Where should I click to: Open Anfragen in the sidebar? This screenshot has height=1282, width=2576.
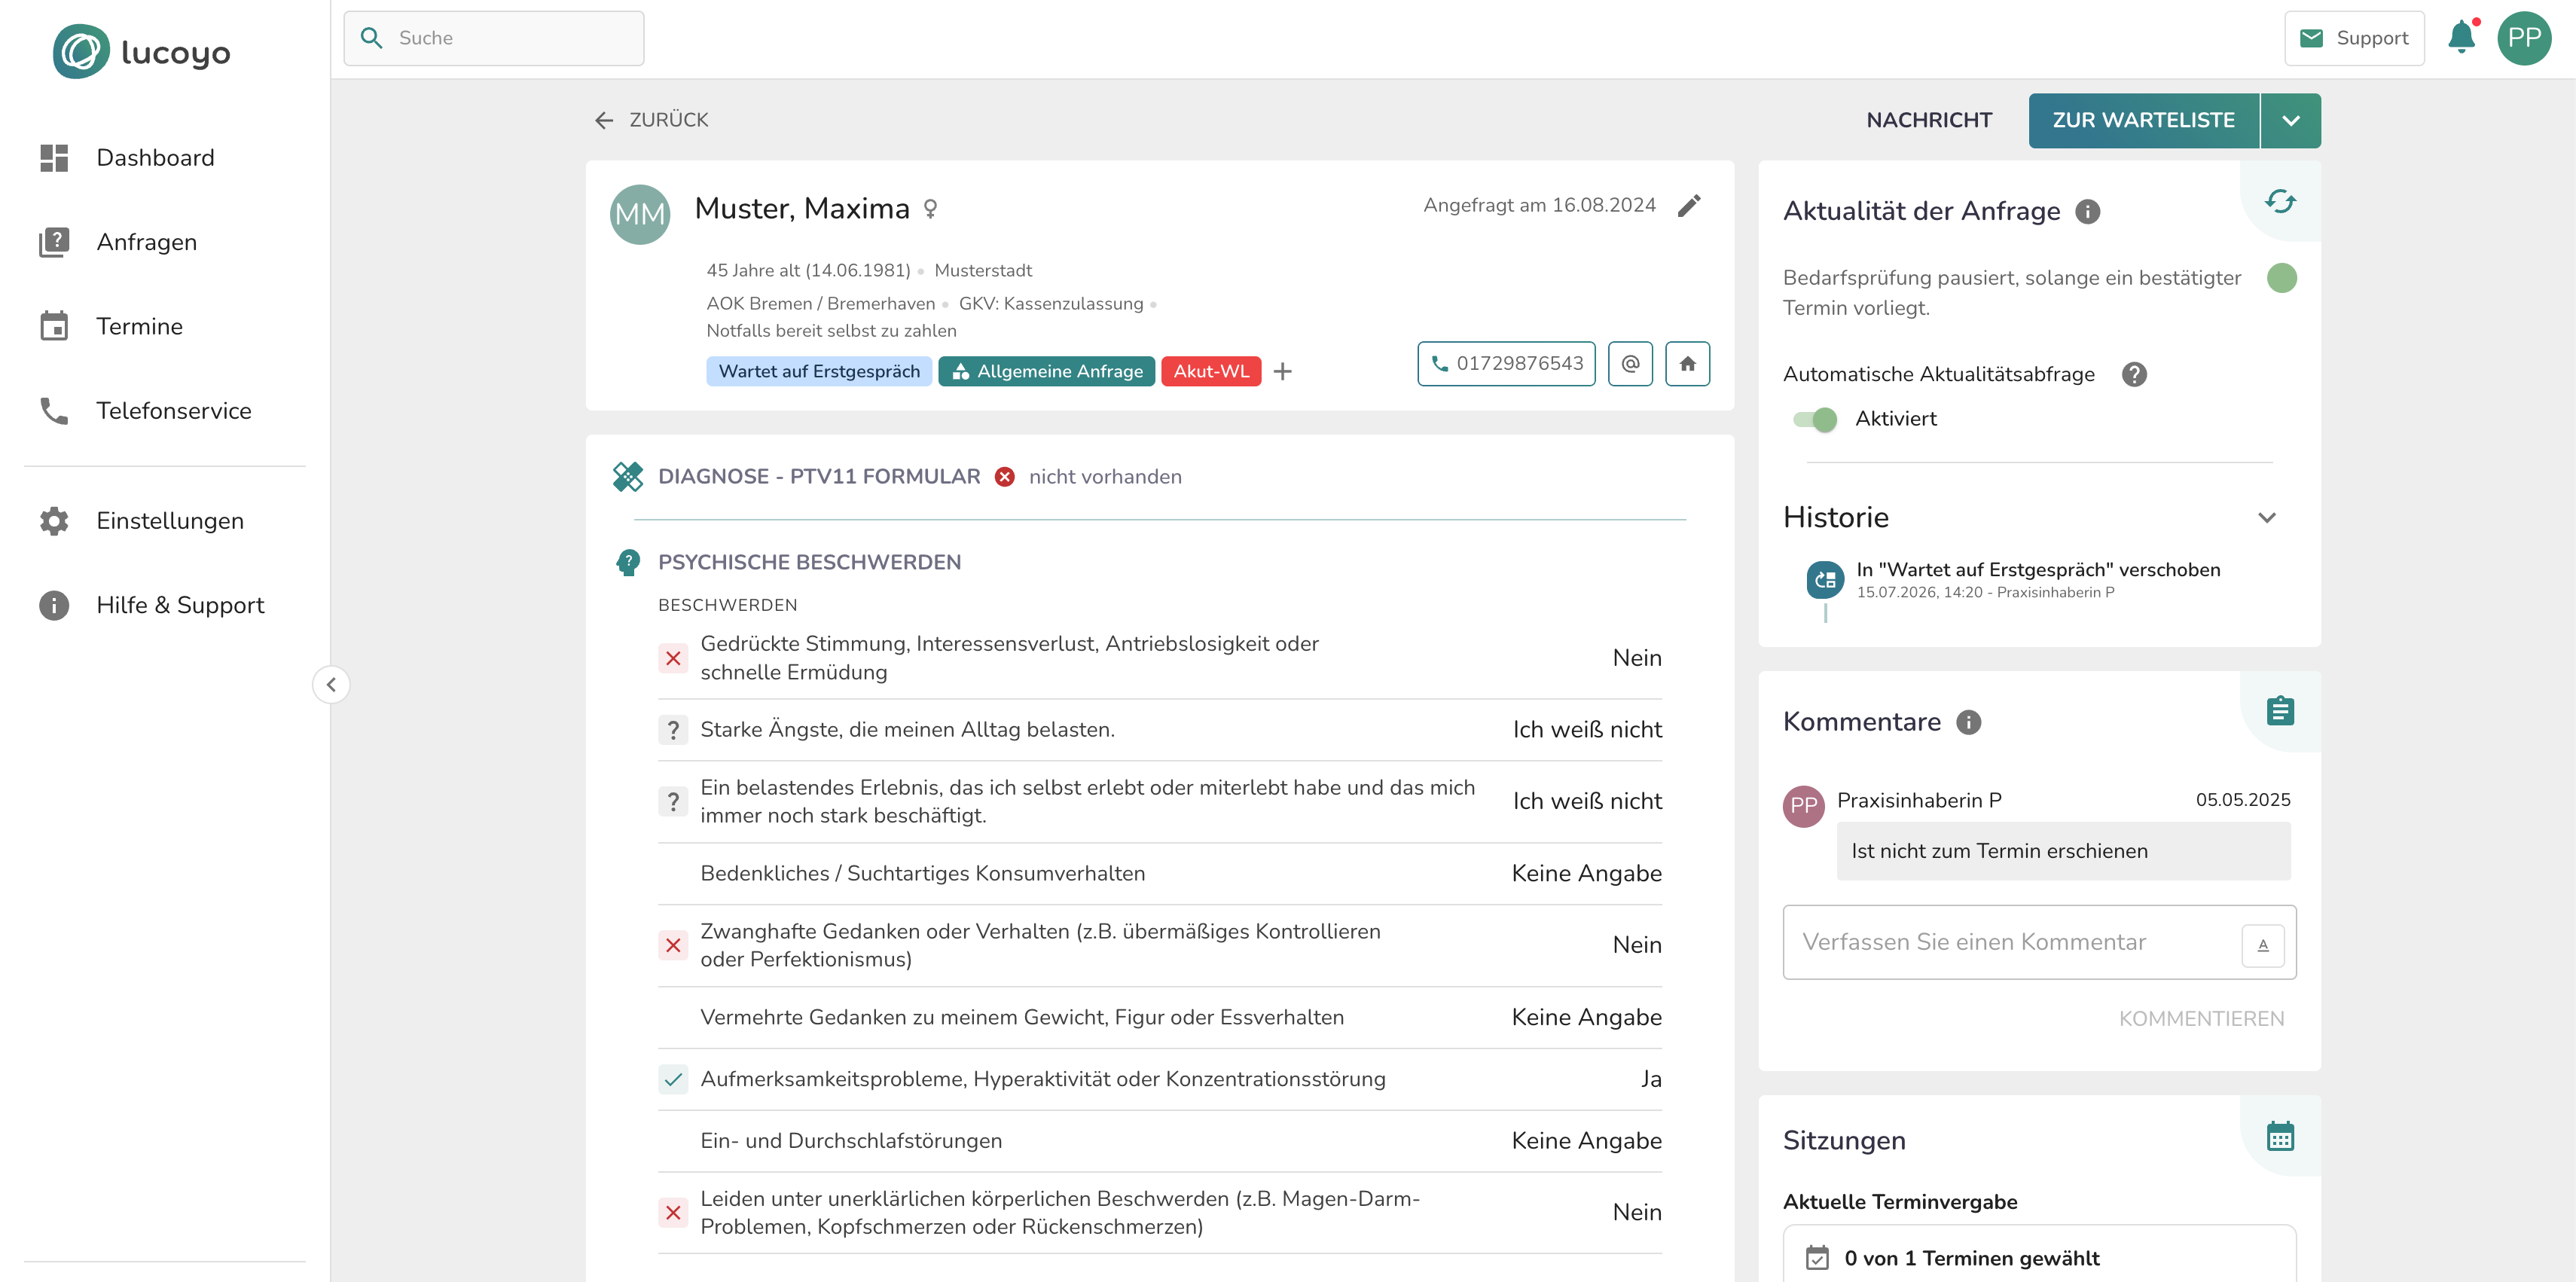[x=146, y=243]
